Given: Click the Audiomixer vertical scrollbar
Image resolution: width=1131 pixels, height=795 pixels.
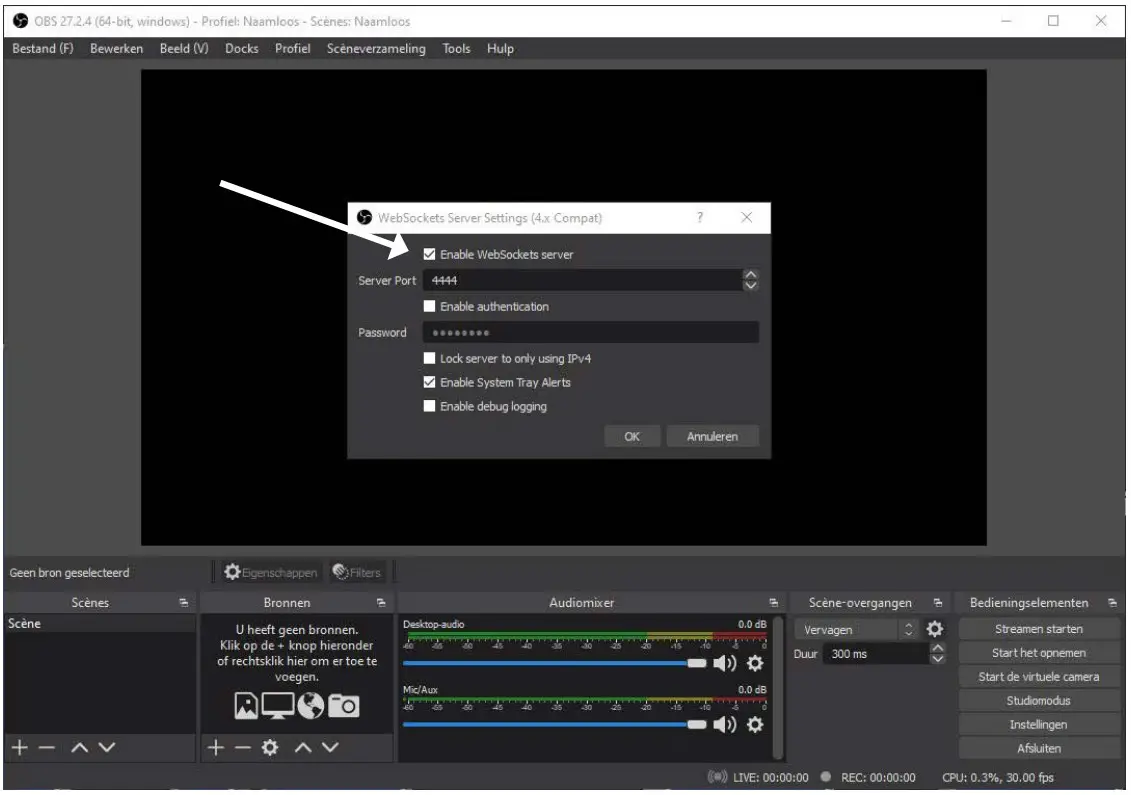Looking at the screenshot, I should [778, 687].
